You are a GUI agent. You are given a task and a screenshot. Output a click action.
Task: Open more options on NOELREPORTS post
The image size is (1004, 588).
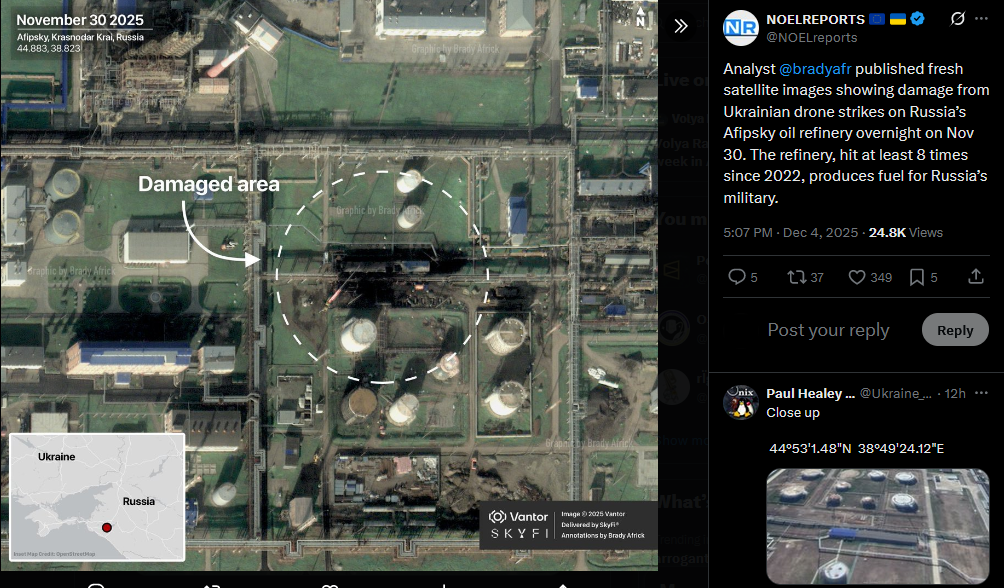[x=981, y=19]
